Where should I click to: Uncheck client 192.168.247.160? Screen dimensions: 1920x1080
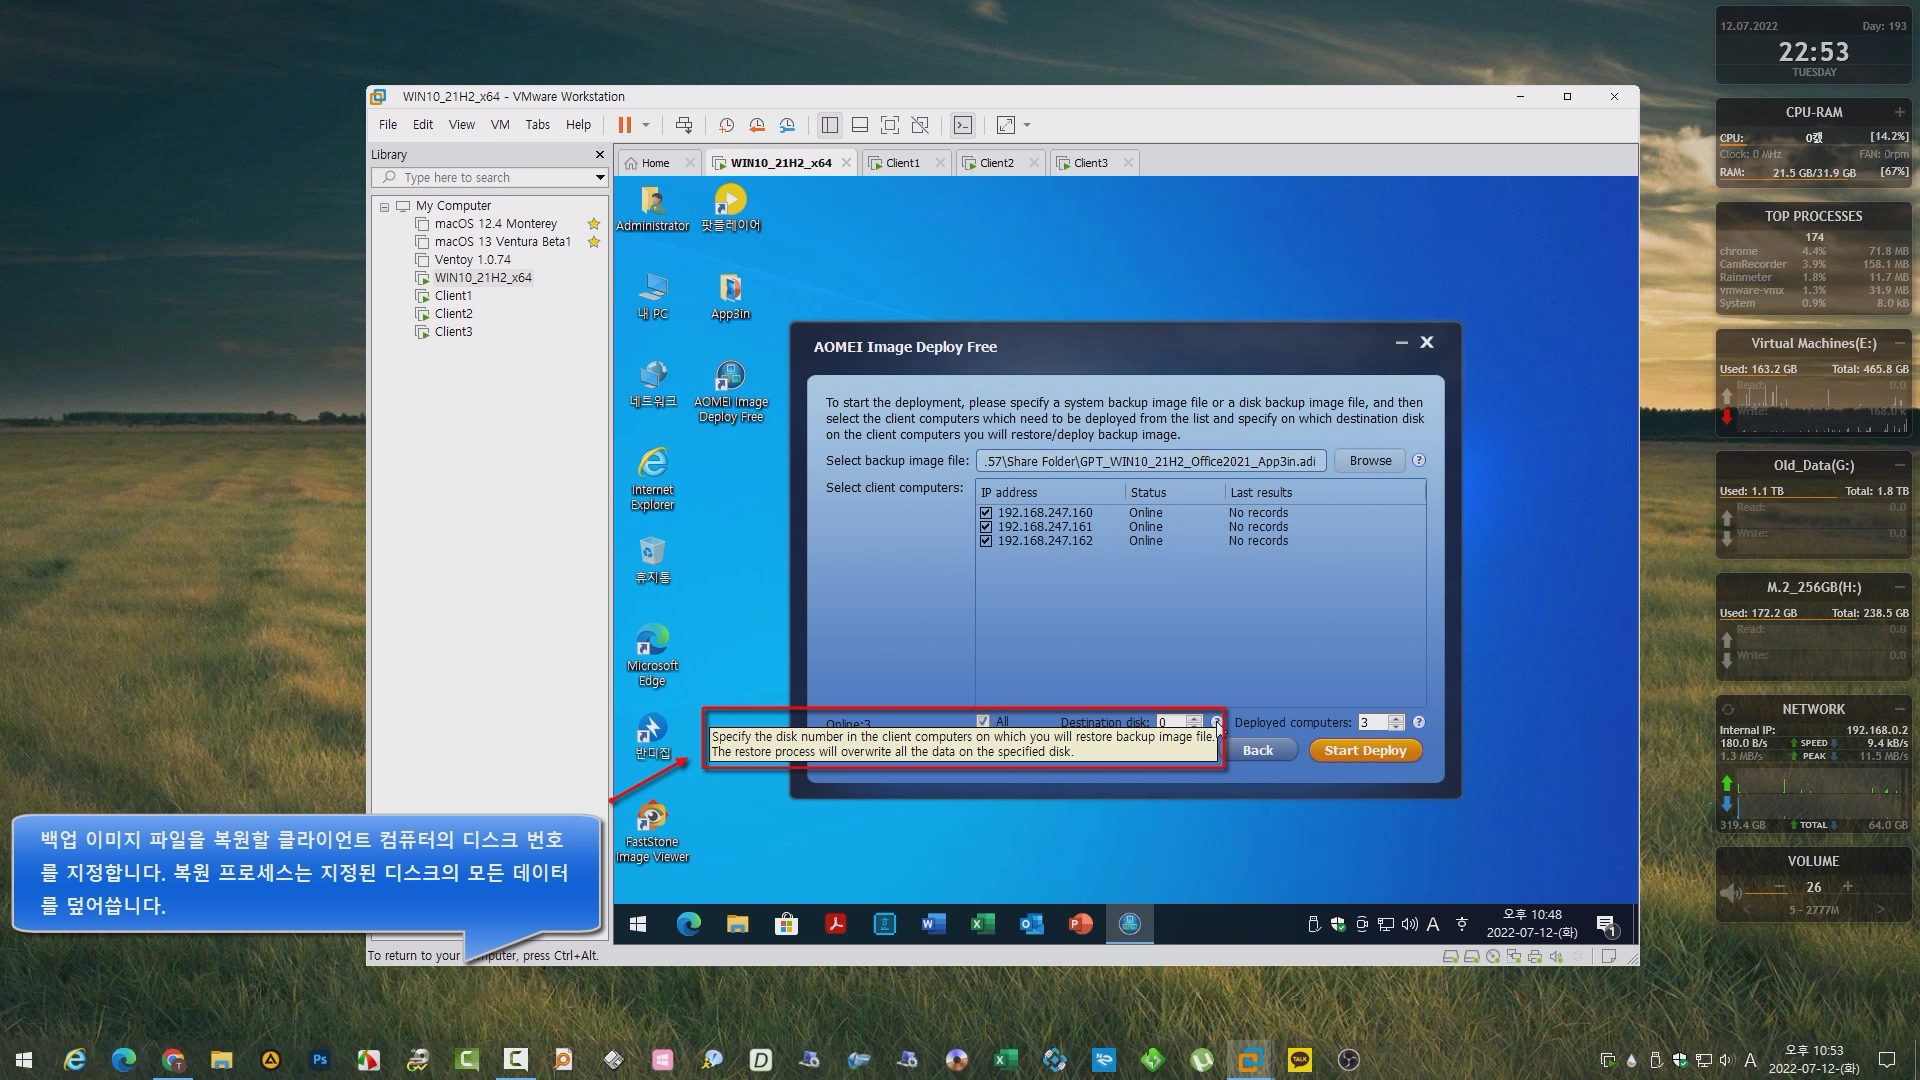(986, 513)
